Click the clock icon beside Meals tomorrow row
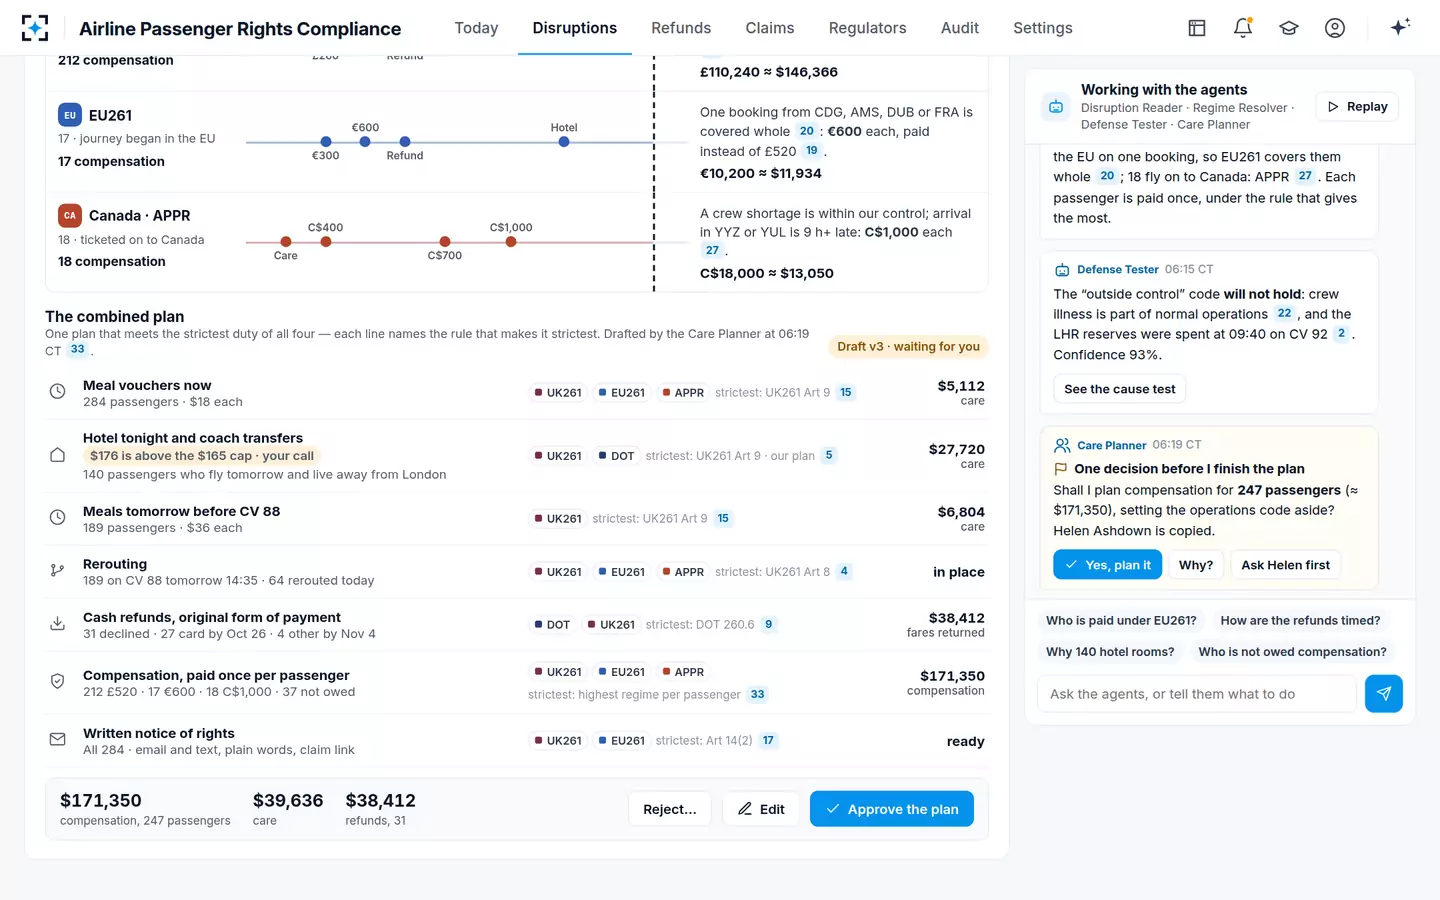1440x900 pixels. point(58,518)
